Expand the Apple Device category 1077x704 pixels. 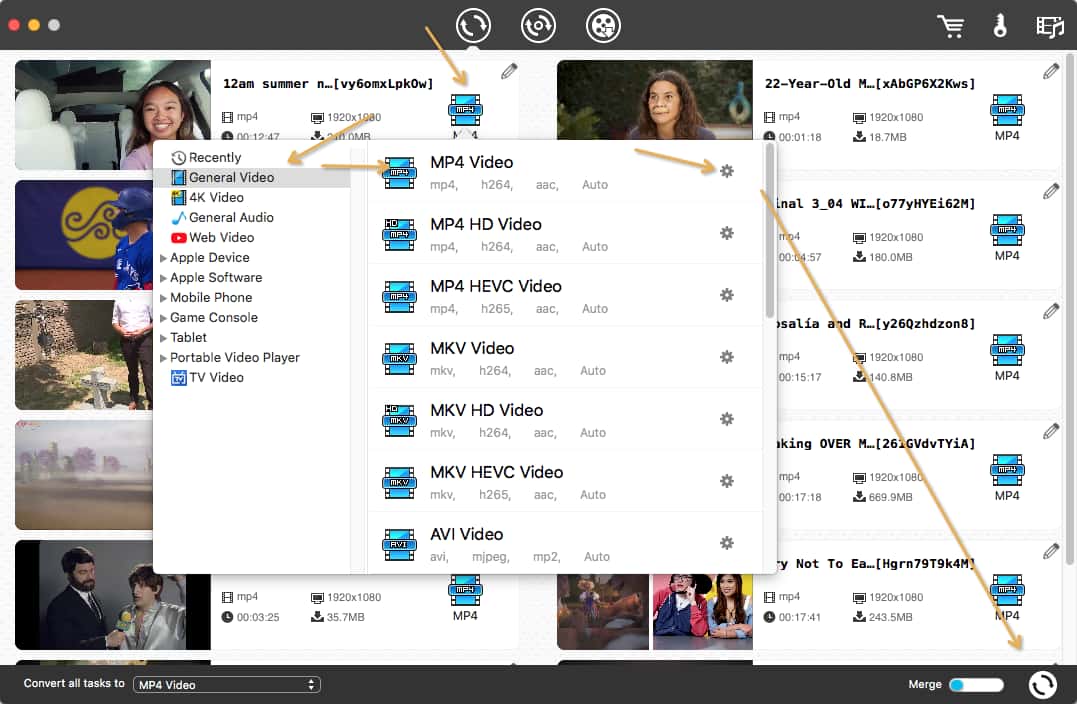click(164, 258)
